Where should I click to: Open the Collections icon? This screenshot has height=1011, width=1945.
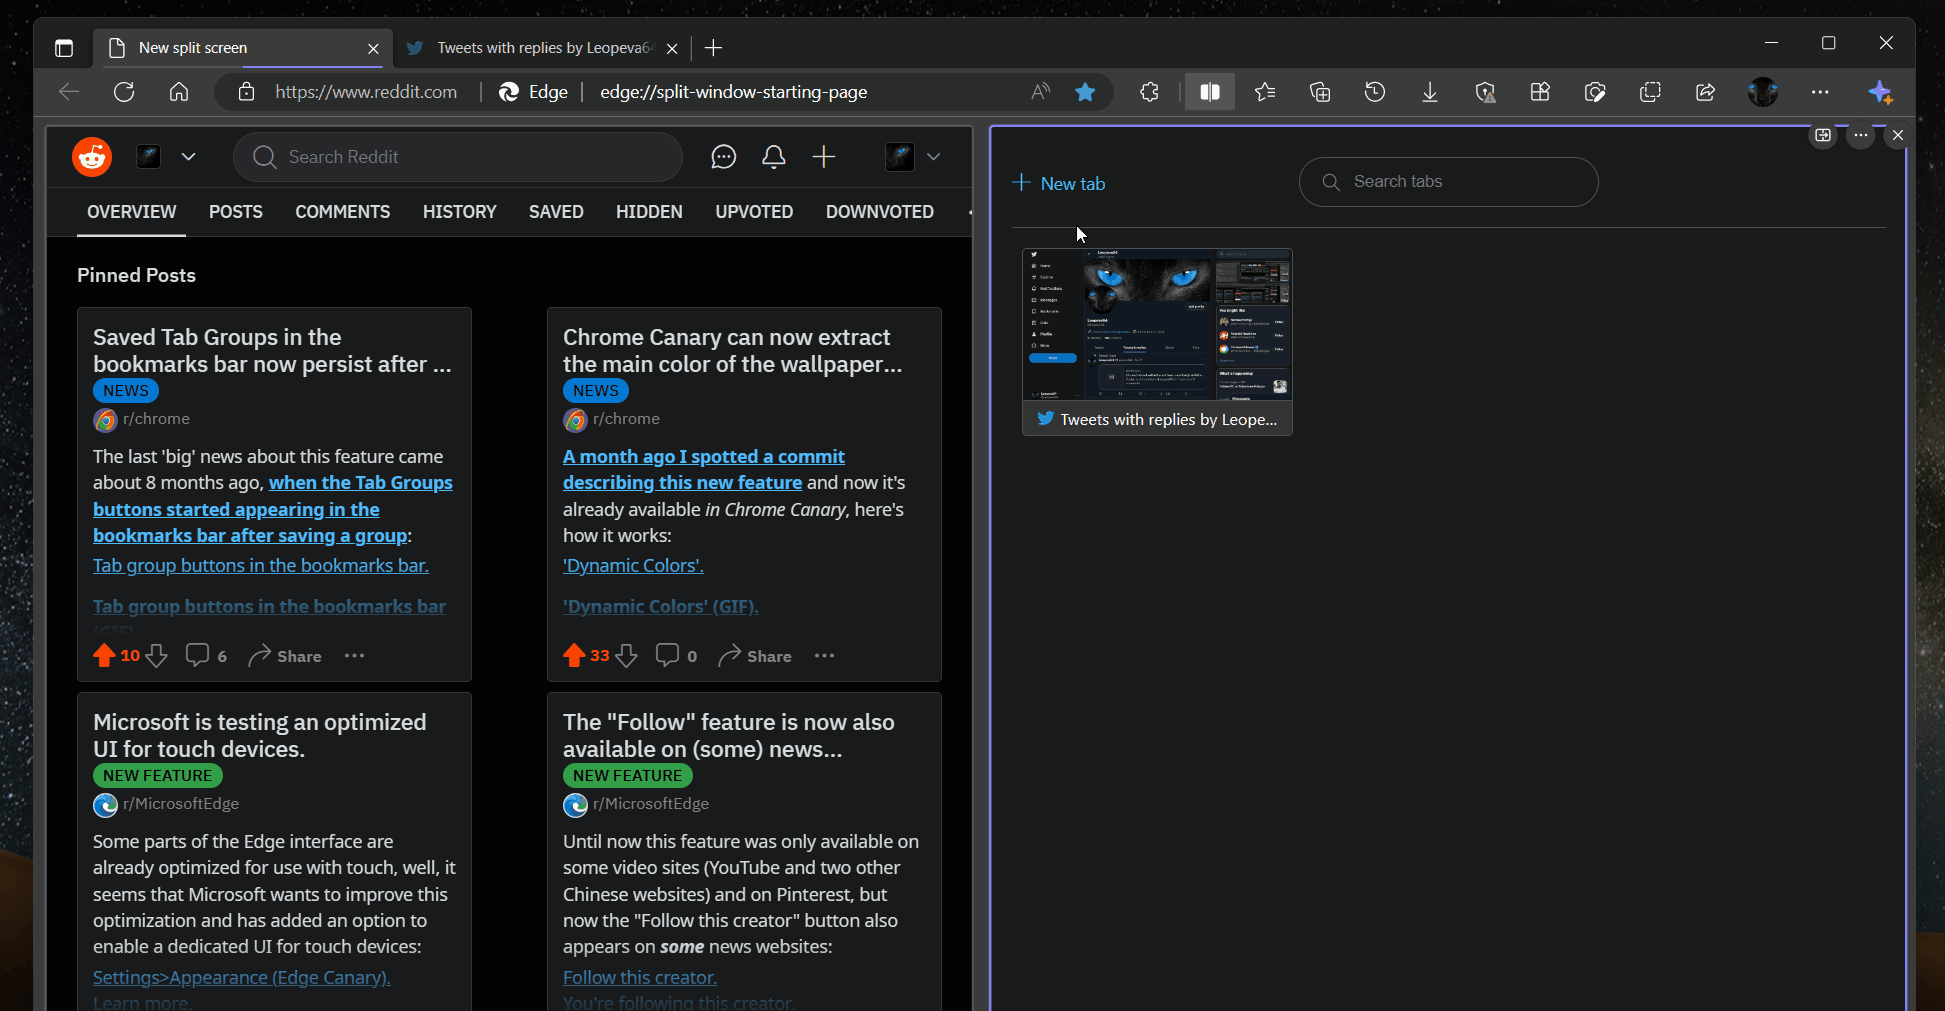point(1320,91)
